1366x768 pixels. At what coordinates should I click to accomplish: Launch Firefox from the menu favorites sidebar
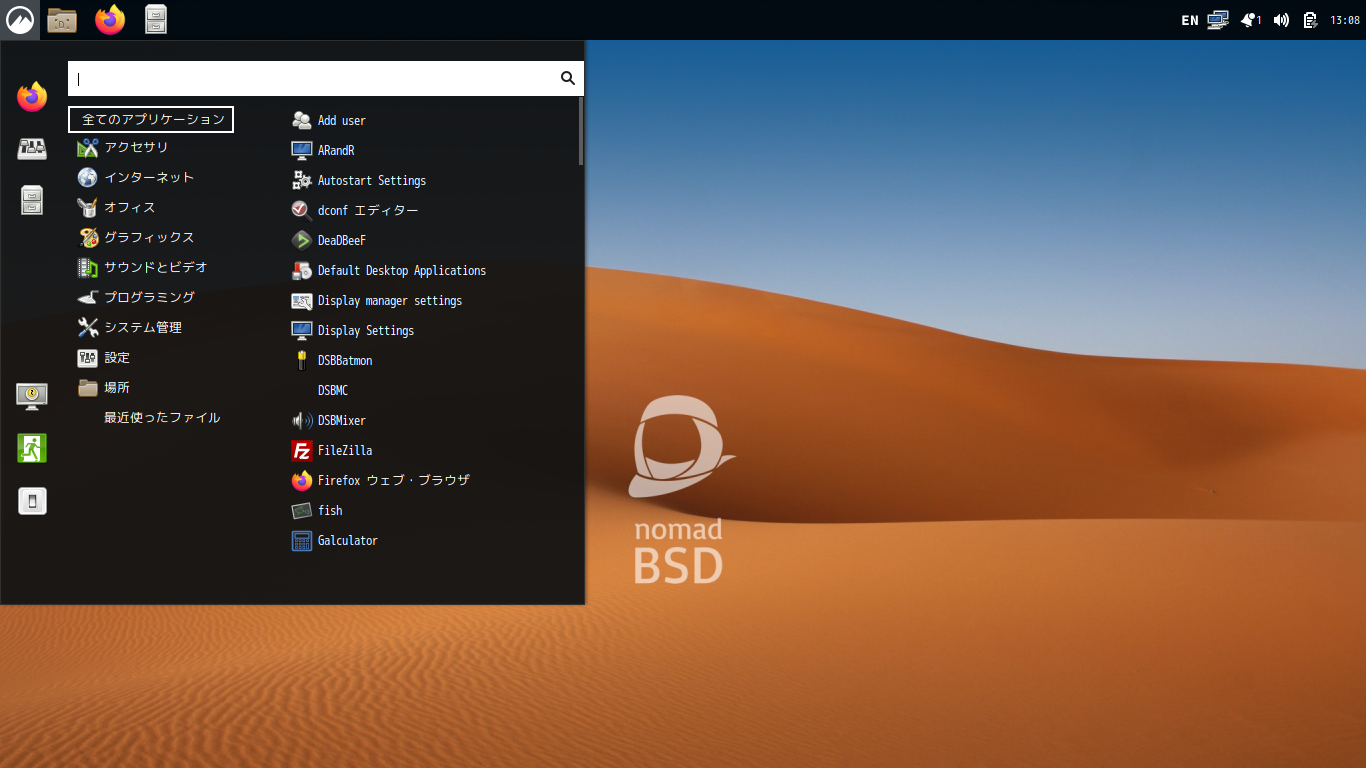[32, 97]
